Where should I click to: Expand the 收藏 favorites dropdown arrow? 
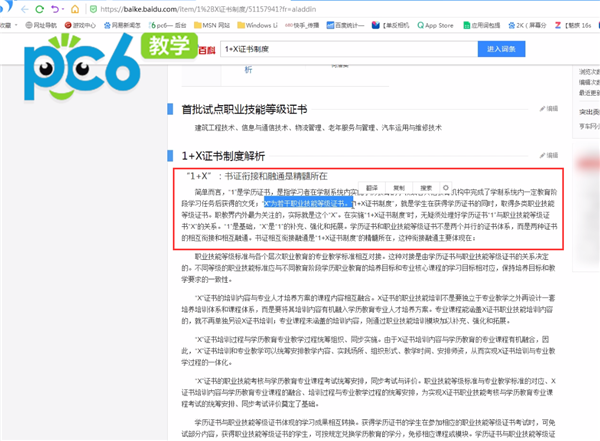click(x=16, y=25)
